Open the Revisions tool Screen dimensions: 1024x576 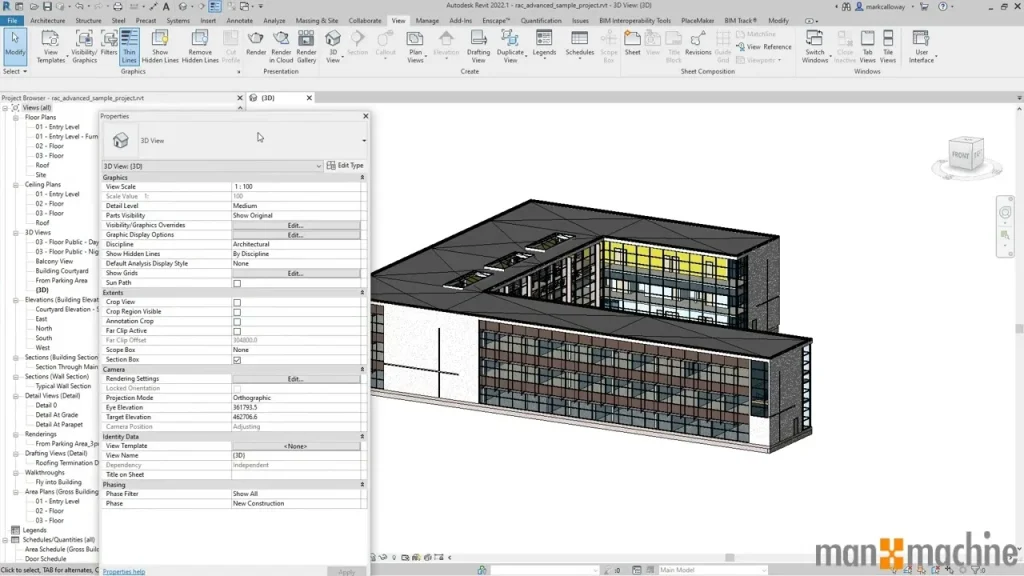click(x=697, y=43)
